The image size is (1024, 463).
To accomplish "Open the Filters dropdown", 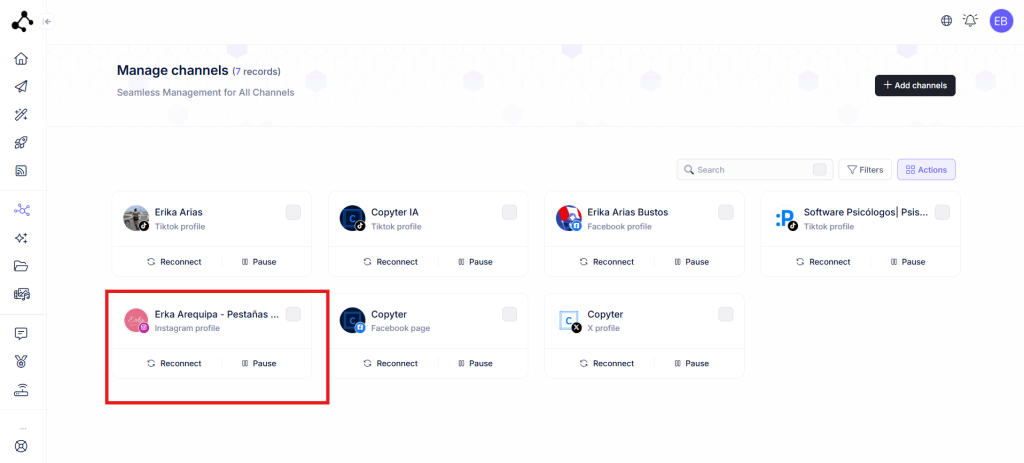I will [865, 170].
